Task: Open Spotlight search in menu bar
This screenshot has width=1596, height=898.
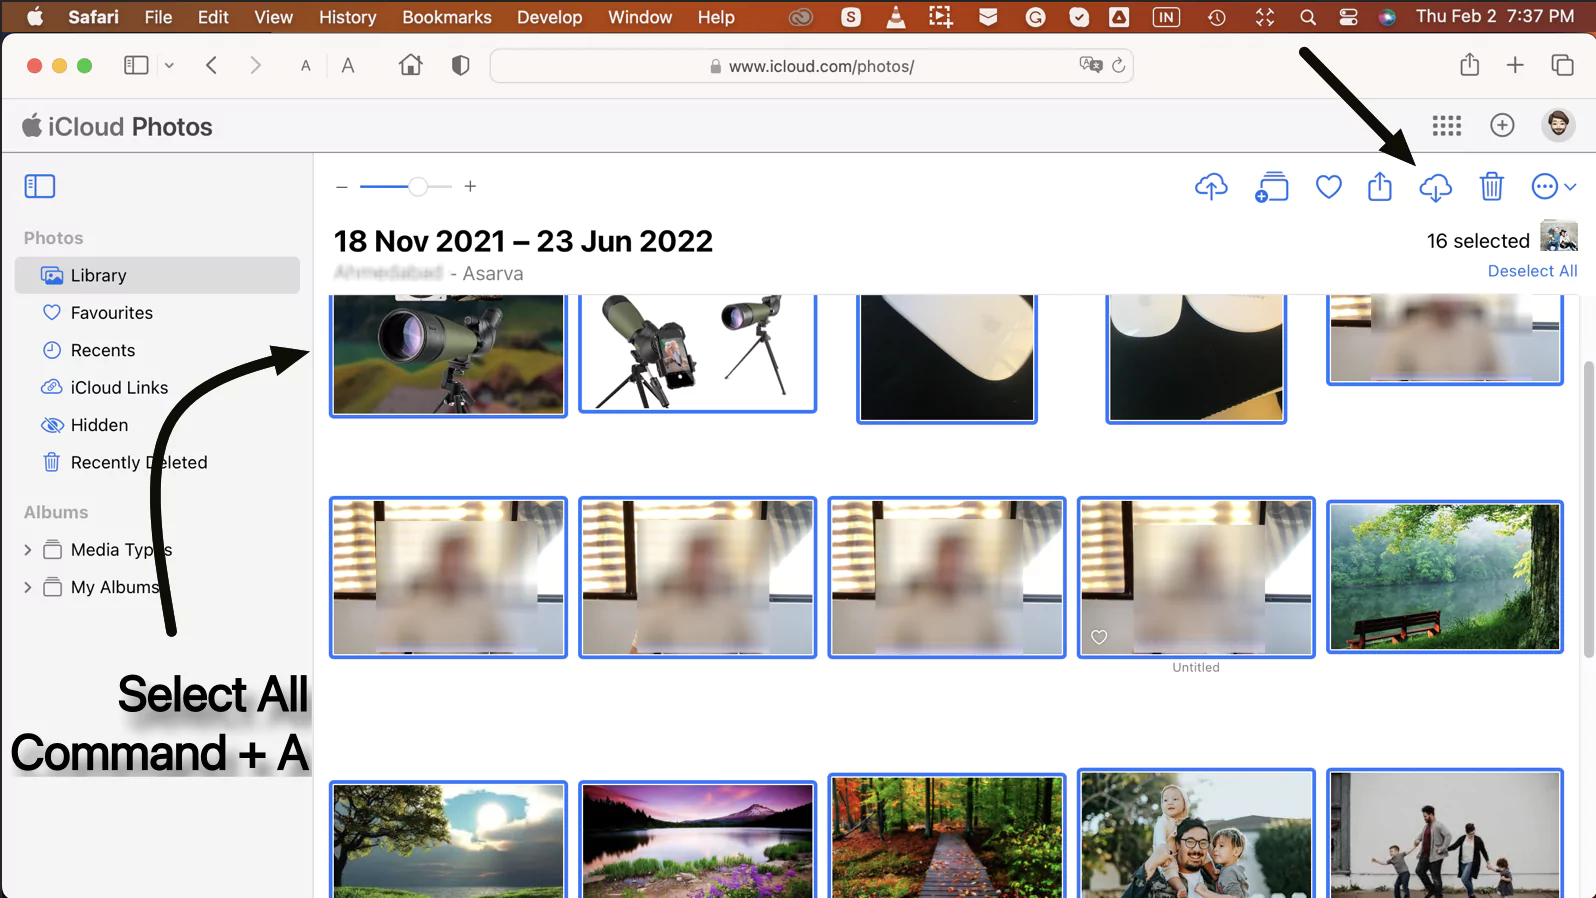Action: pyautogui.click(x=1307, y=17)
